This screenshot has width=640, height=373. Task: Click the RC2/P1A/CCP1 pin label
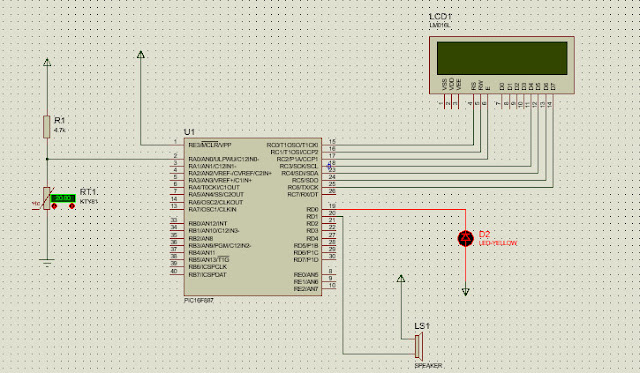click(x=297, y=159)
